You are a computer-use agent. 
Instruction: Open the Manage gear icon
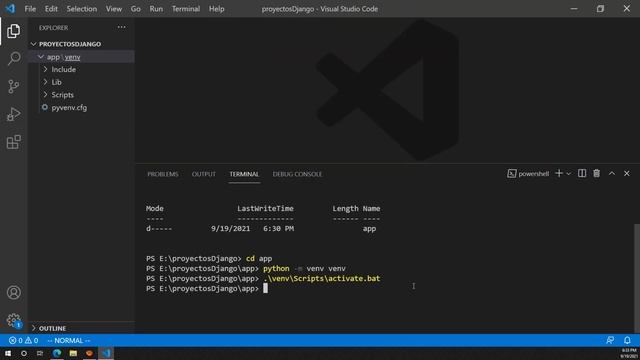pos(13,320)
